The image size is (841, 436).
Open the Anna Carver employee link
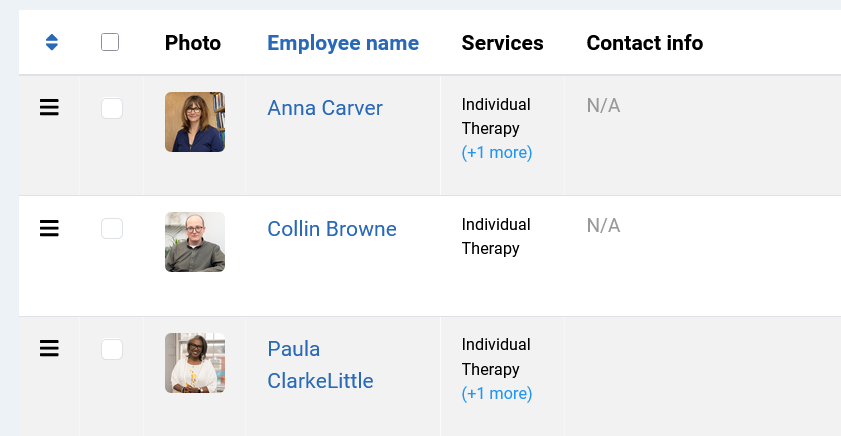tap(325, 108)
